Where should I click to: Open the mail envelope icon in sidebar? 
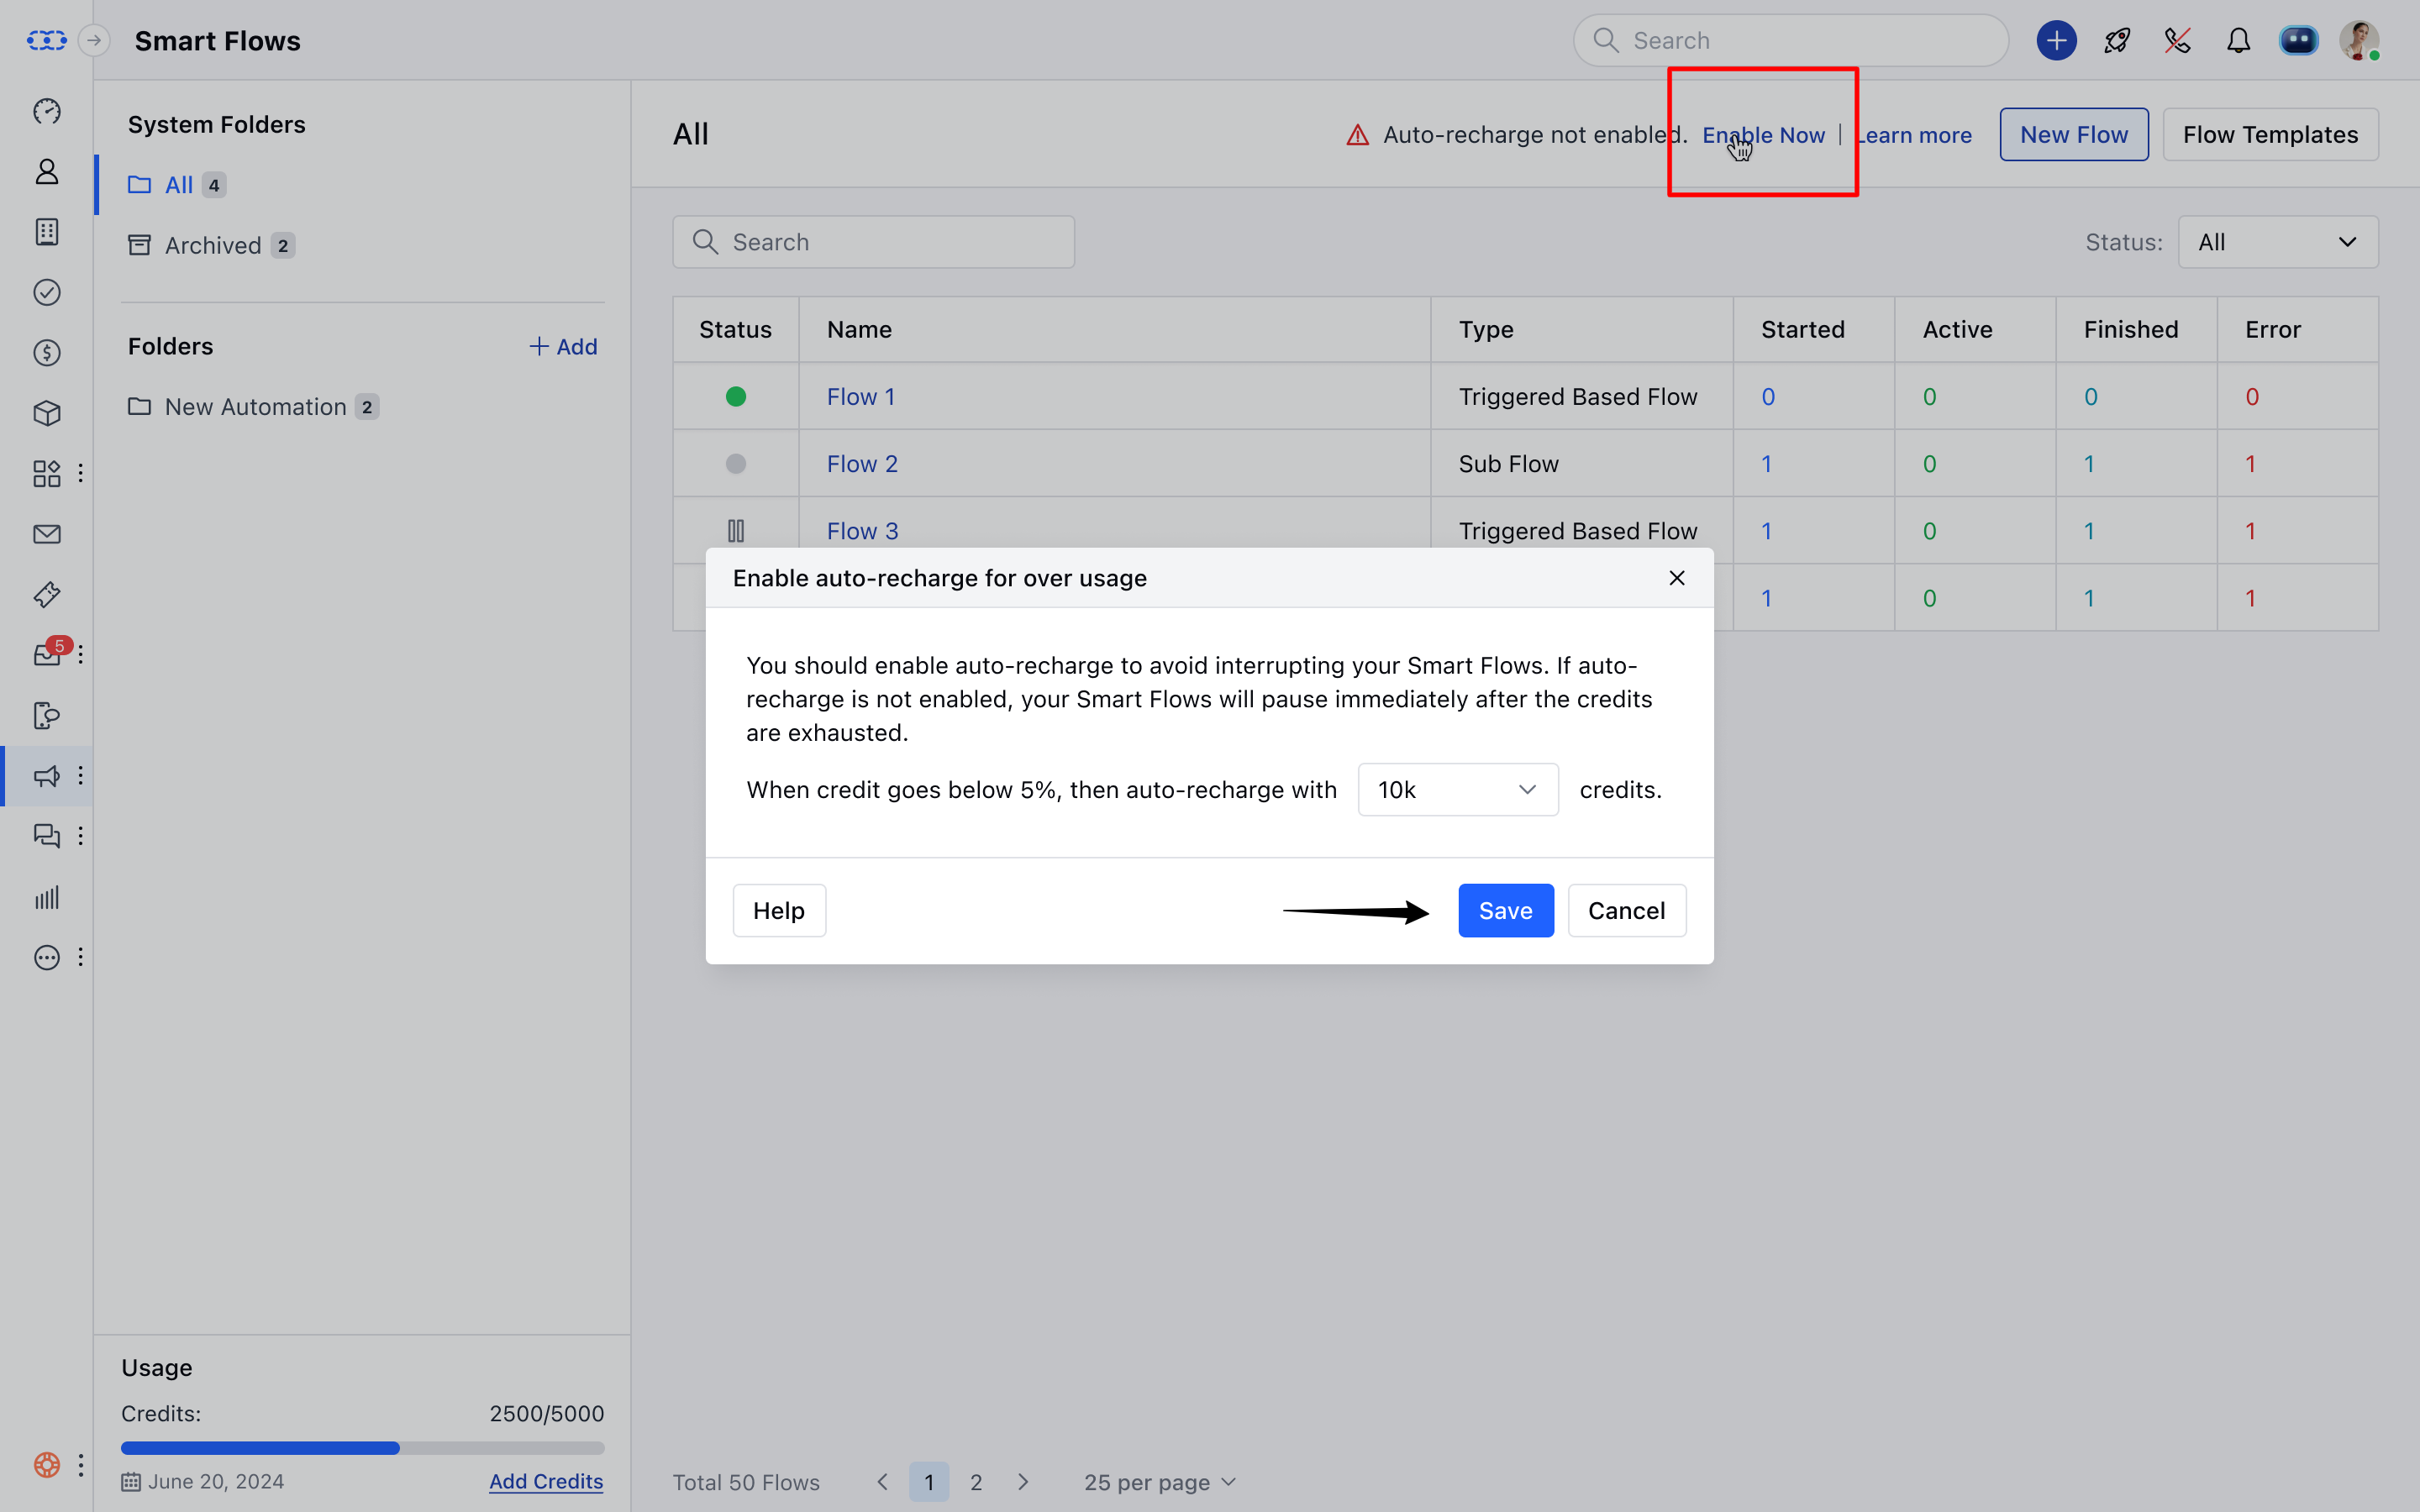coord(47,534)
